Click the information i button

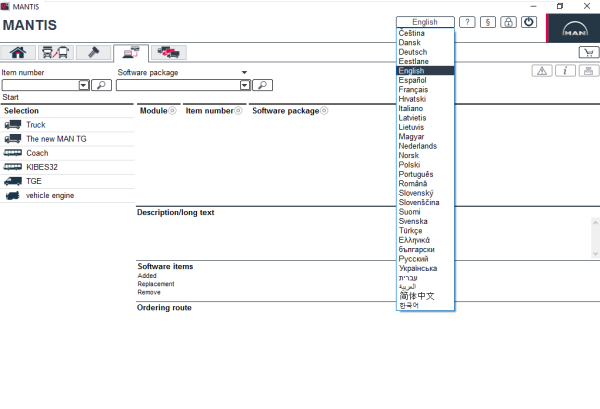[x=565, y=71]
